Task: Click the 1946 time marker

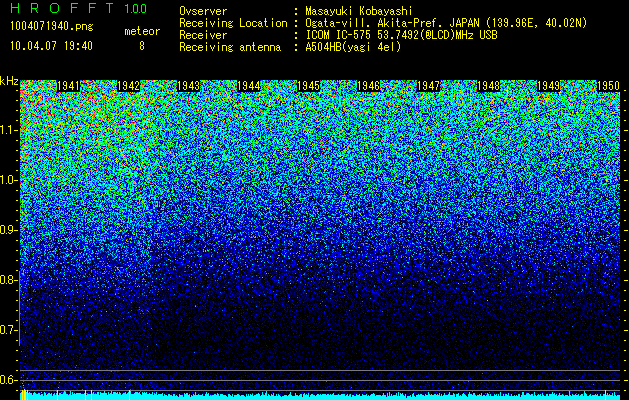Action: (x=369, y=86)
